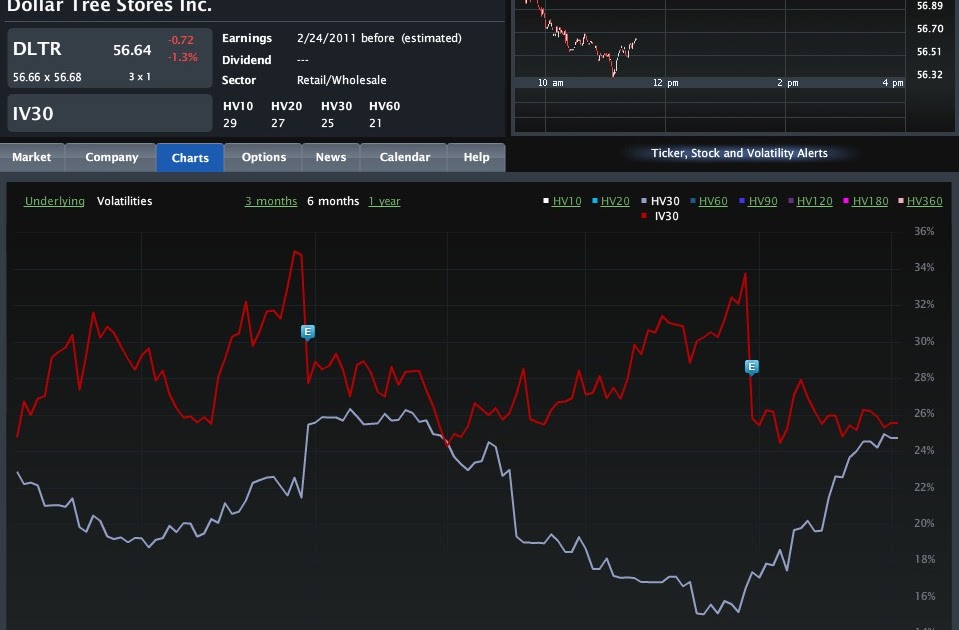
Task: Switch to the Options tab
Action: [264, 157]
